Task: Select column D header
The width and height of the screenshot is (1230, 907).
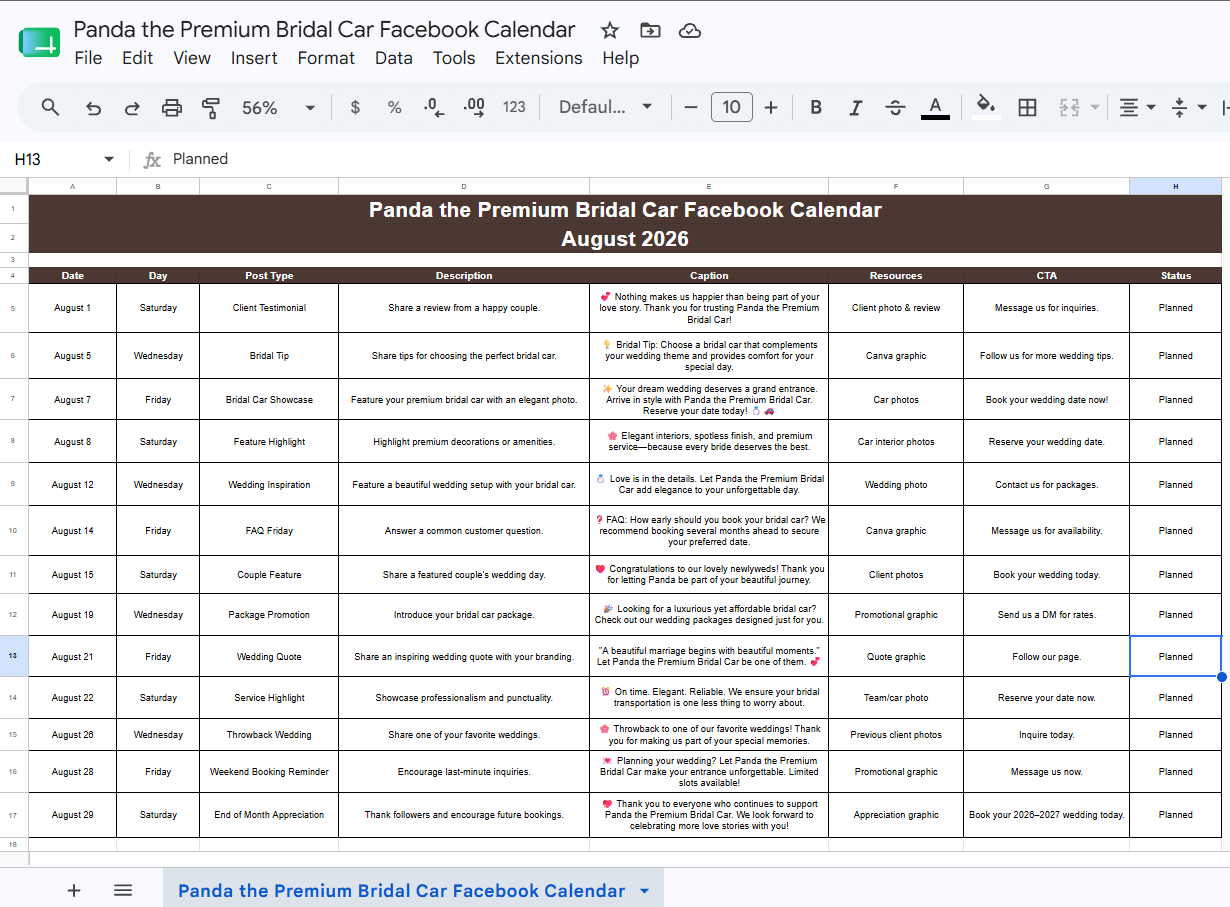Action: (x=464, y=186)
